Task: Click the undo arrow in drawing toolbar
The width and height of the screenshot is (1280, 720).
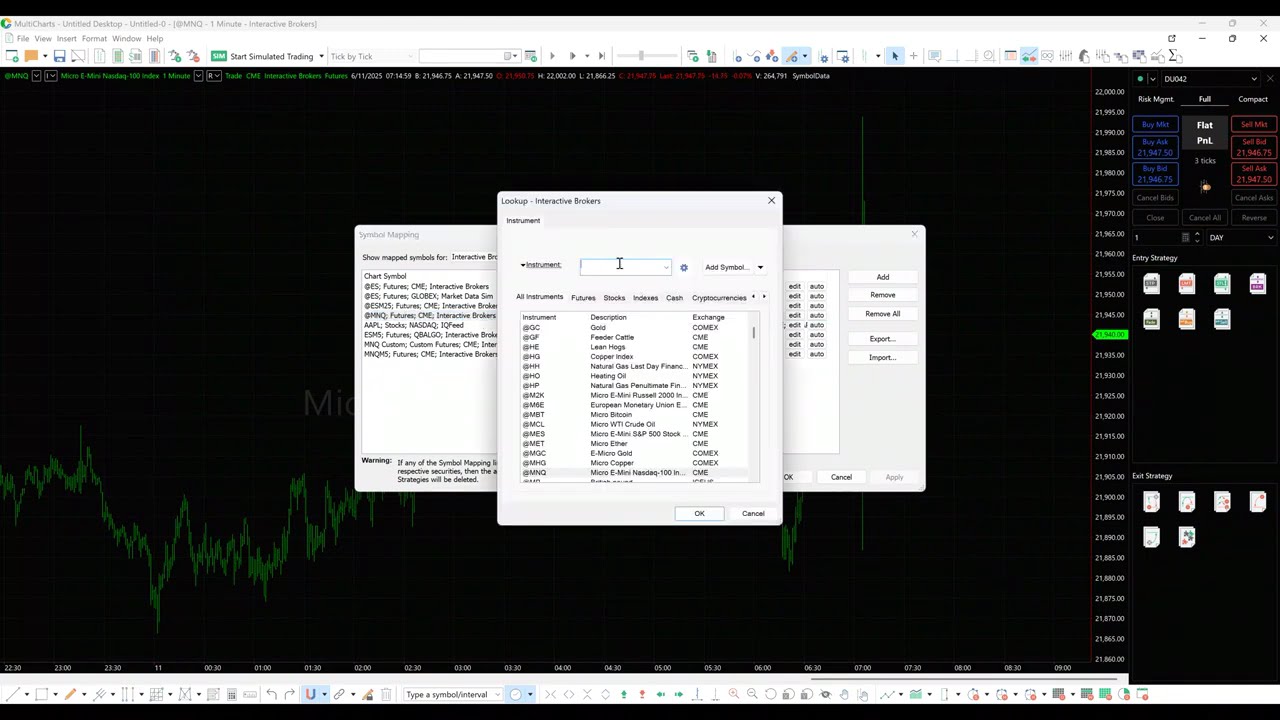Action: coord(271,694)
